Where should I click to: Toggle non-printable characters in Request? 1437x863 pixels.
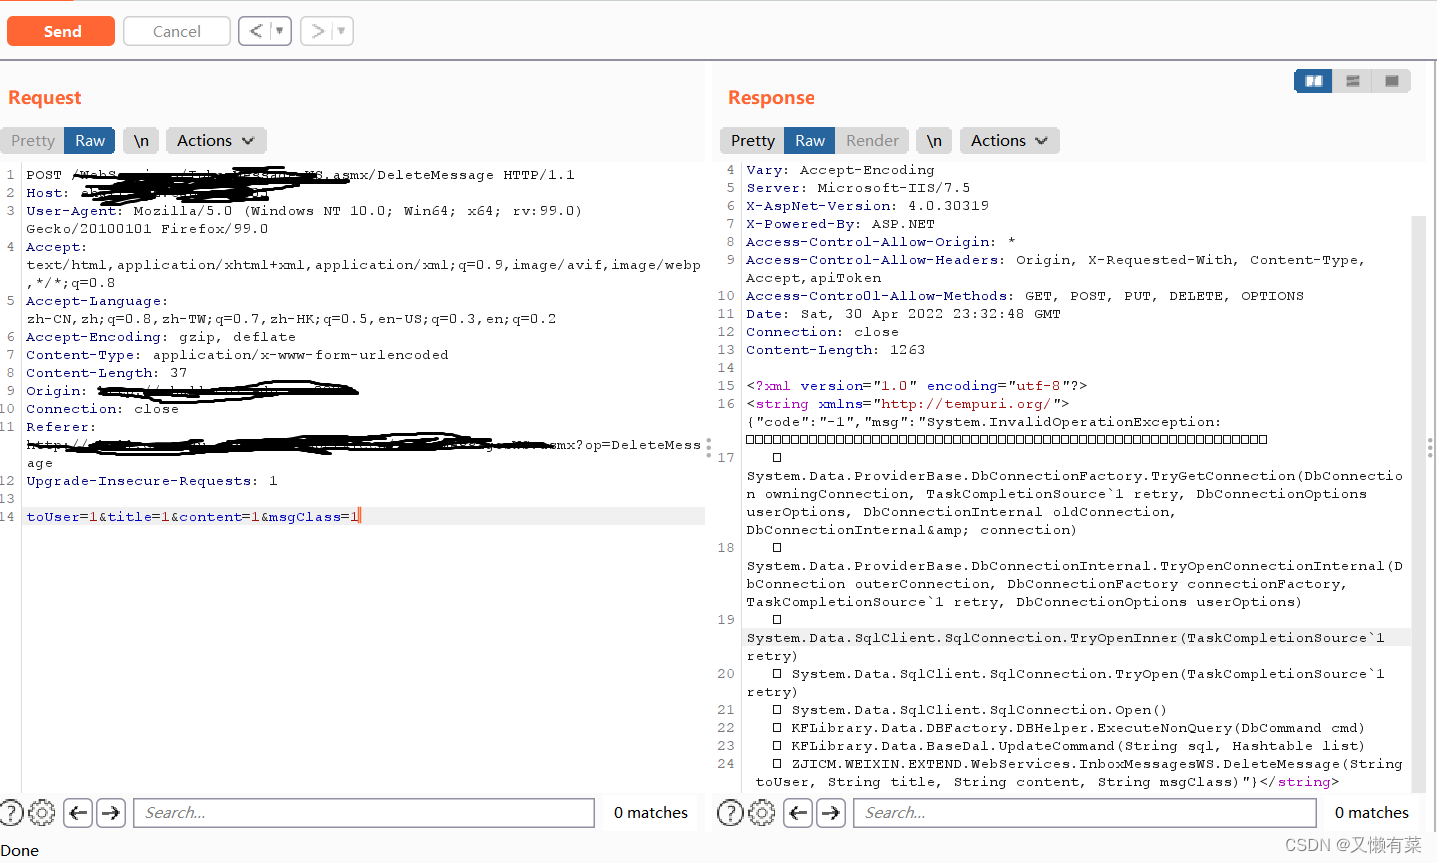click(141, 141)
